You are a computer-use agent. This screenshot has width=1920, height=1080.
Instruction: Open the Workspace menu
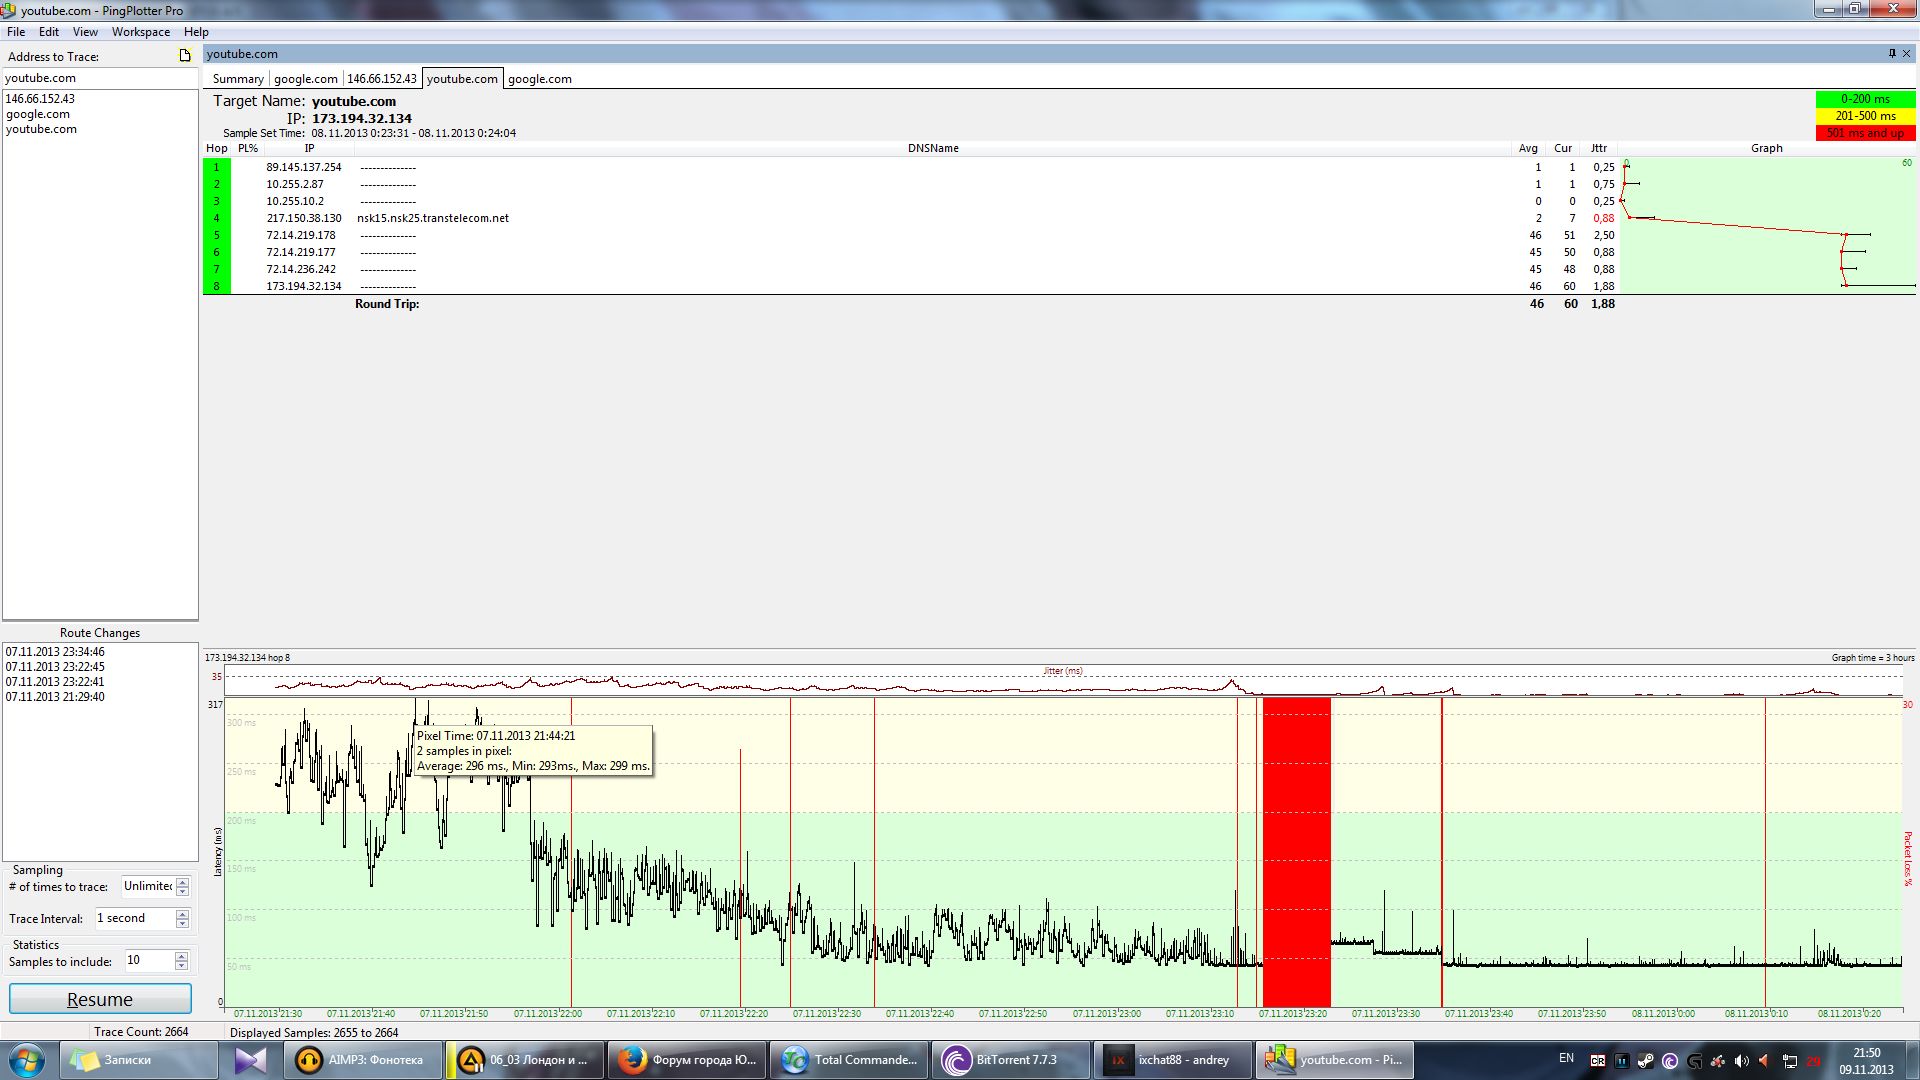[x=140, y=32]
